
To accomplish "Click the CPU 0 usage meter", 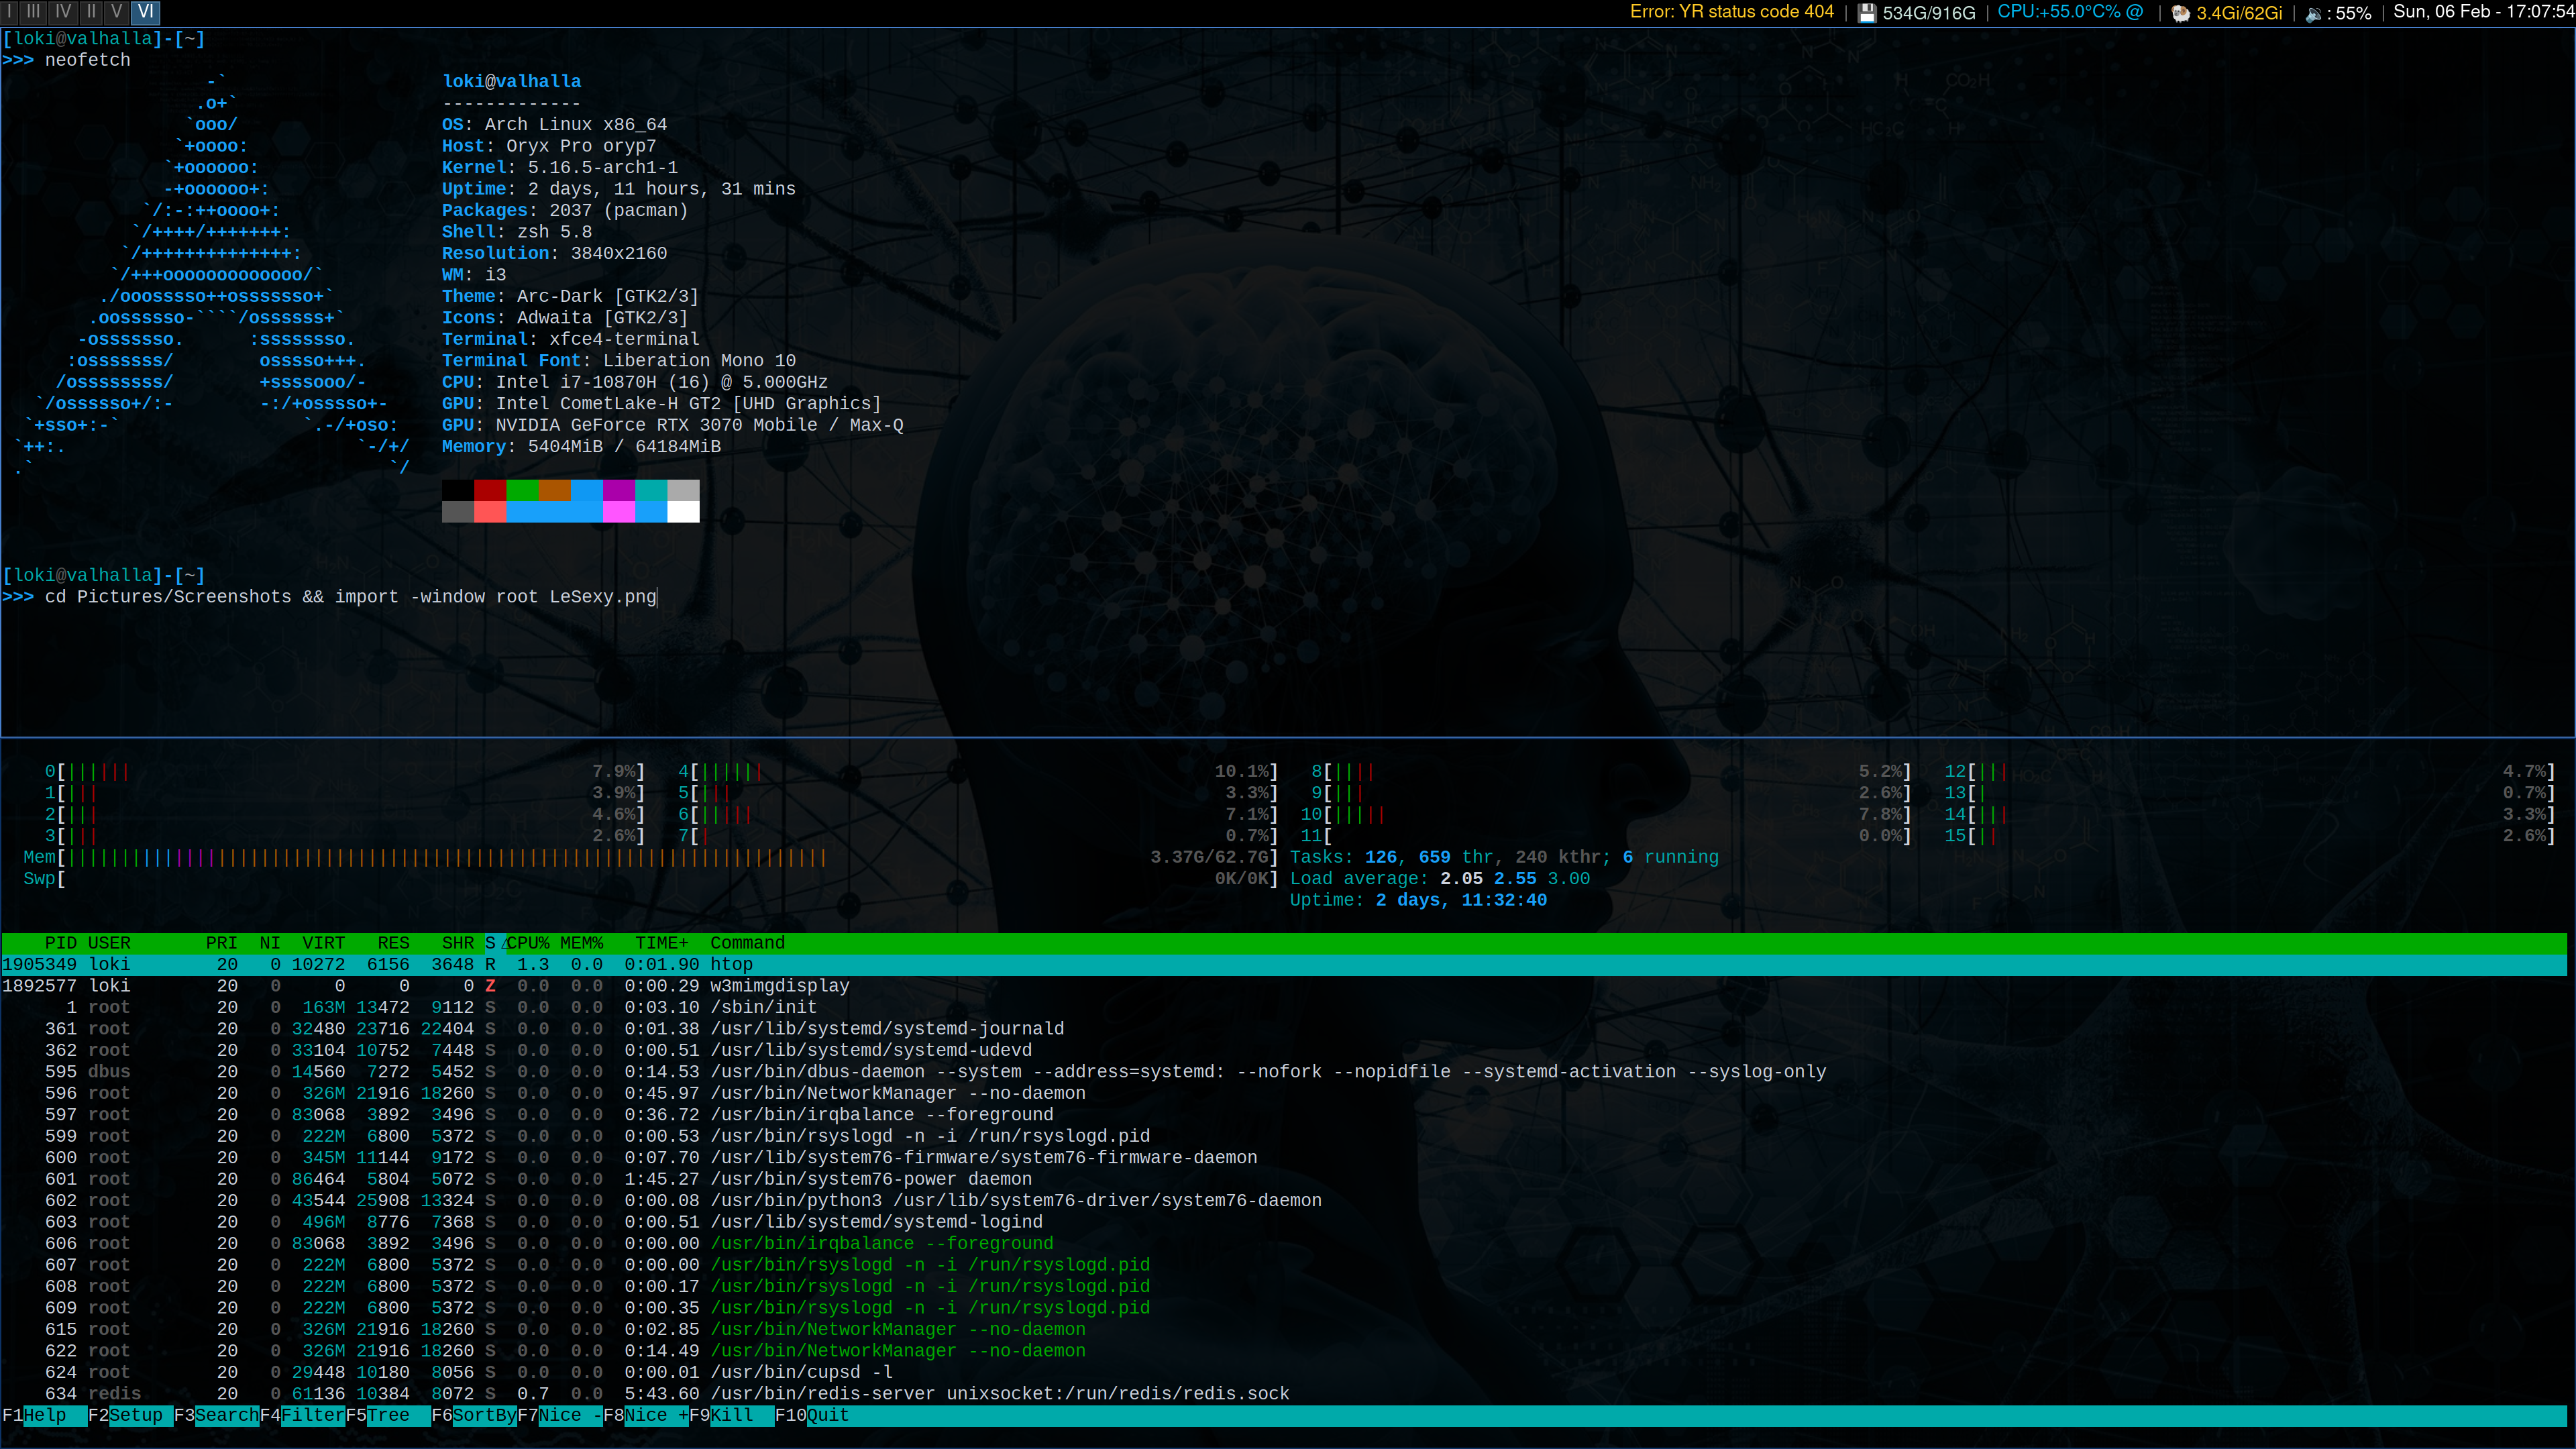I will click(x=344, y=771).
